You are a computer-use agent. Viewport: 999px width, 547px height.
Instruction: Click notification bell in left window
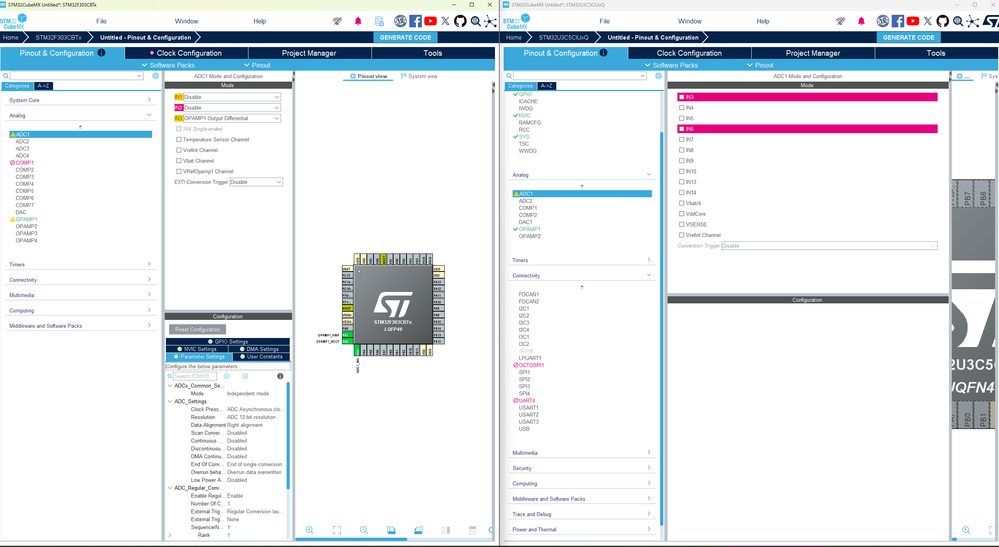(x=358, y=21)
